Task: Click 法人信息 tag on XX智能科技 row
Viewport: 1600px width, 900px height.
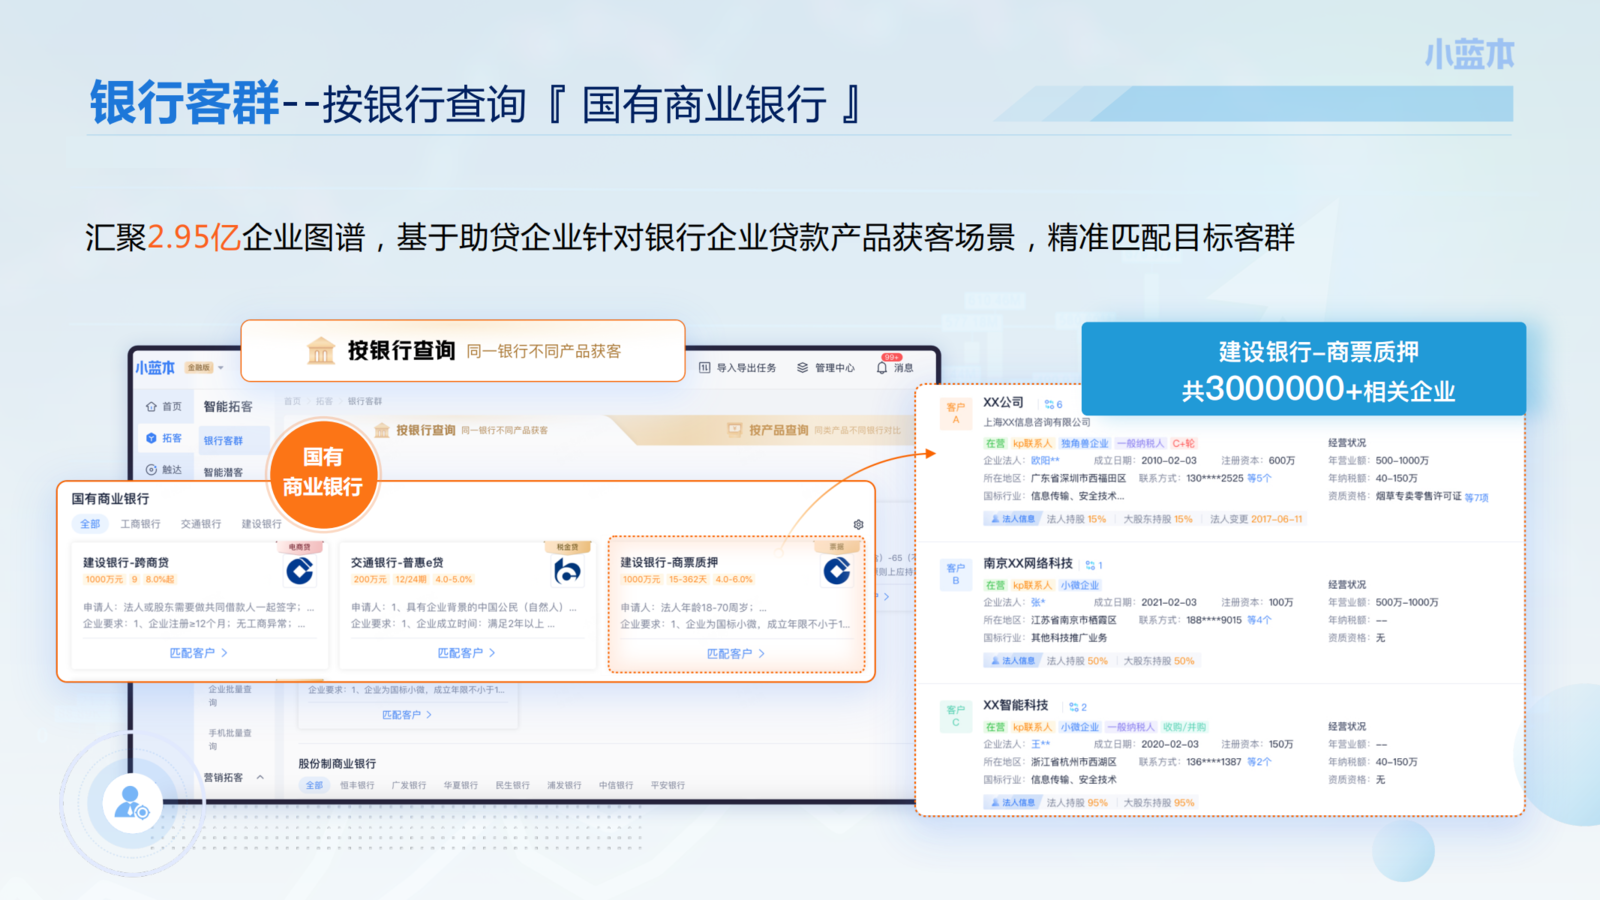Action: coord(1012,803)
